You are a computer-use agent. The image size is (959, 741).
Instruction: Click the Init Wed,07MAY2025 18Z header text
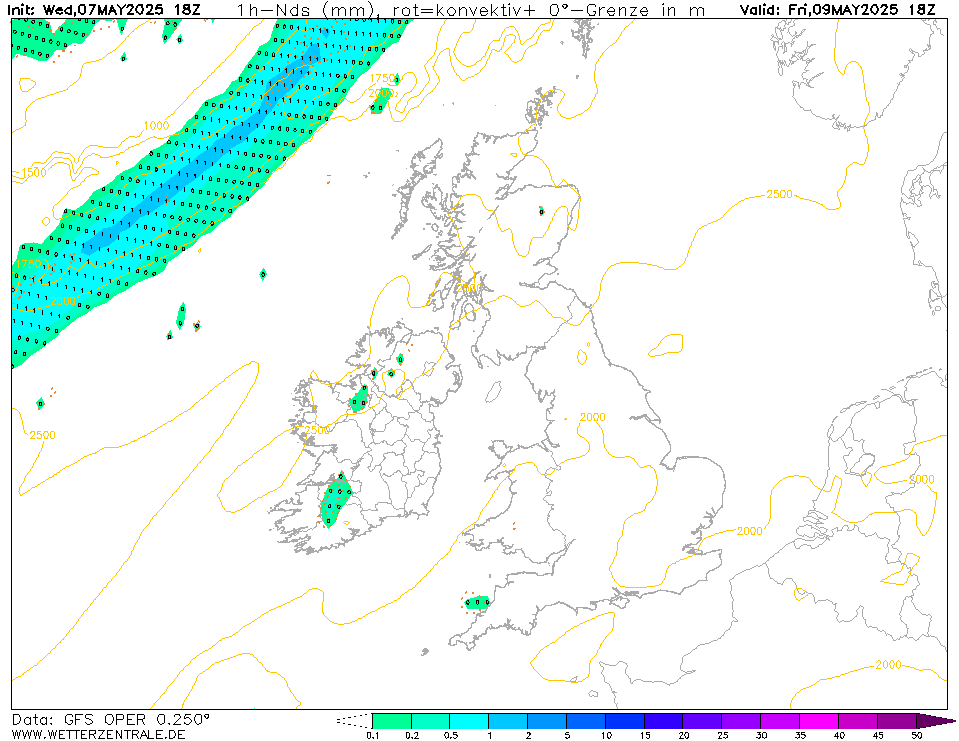pyautogui.click(x=103, y=9)
